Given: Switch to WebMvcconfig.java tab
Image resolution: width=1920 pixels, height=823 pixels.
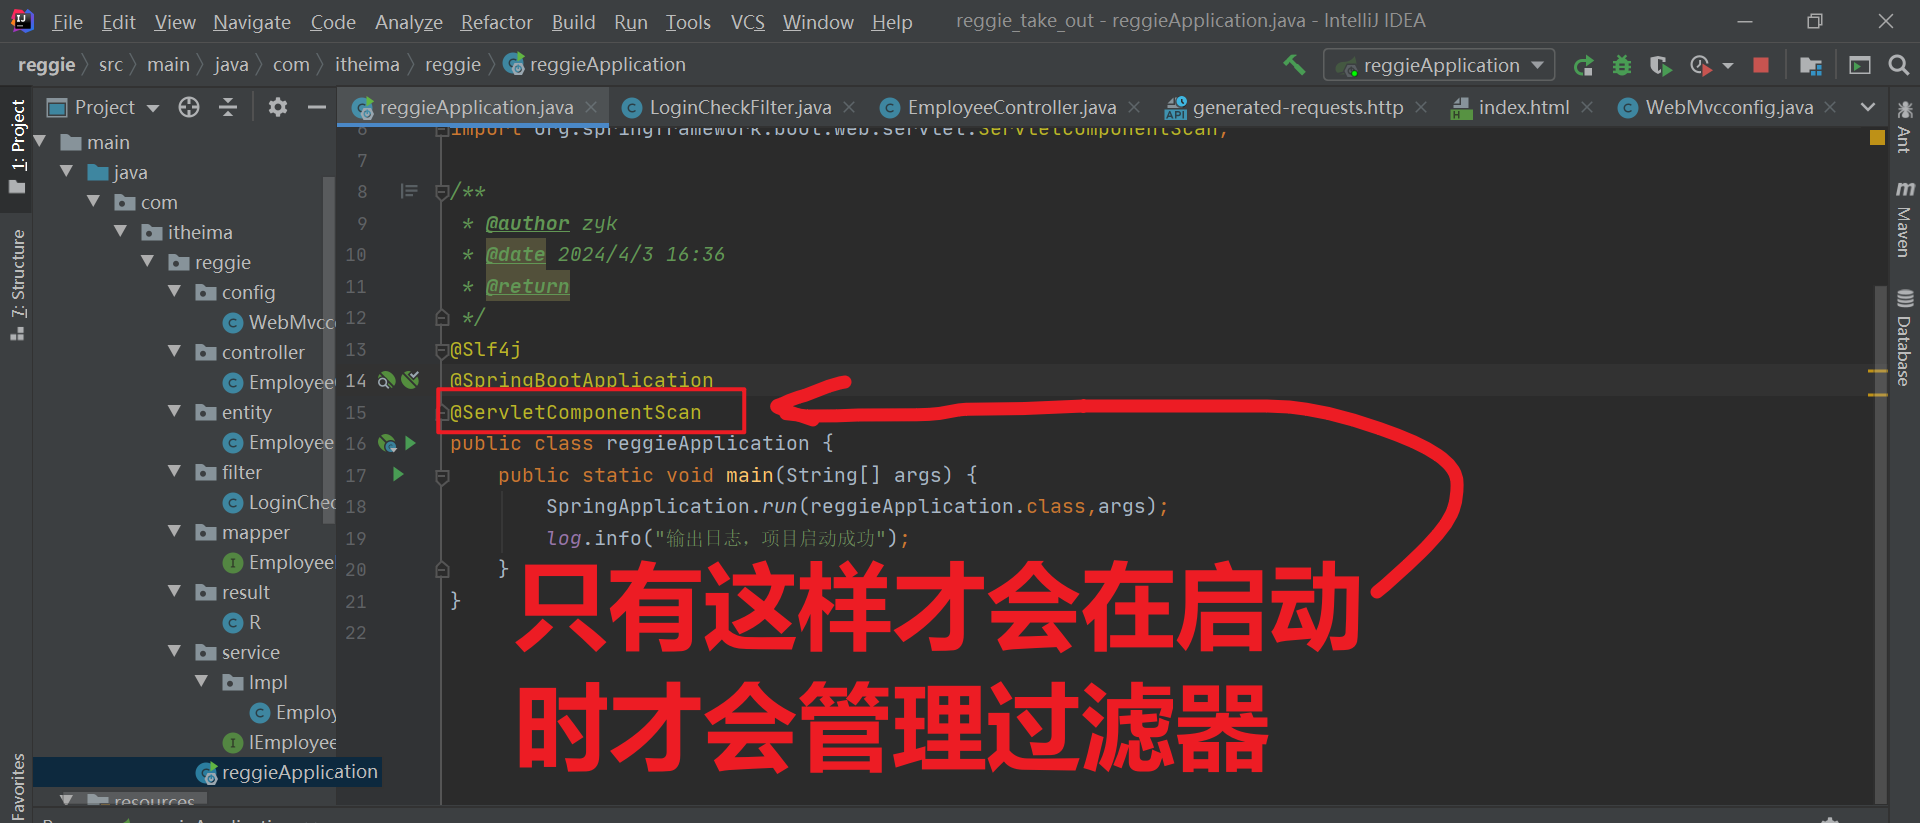Looking at the screenshot, I should [1729, 107].
